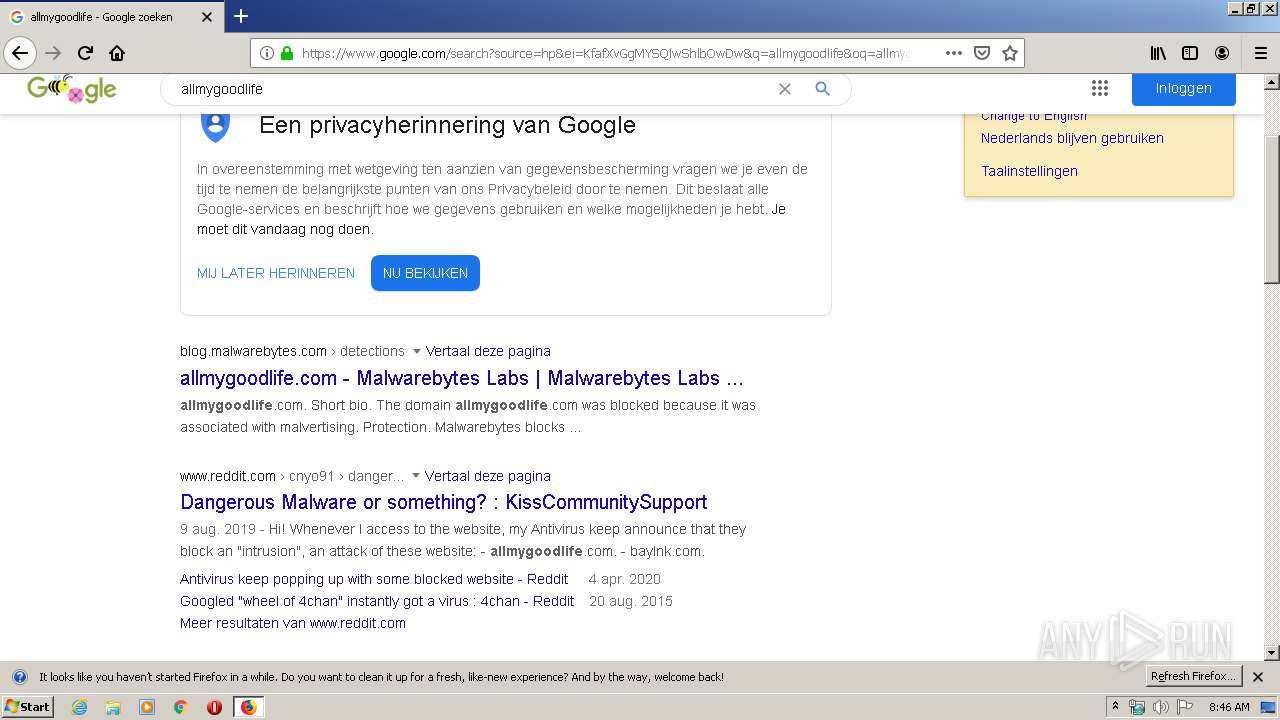Open the Action Center flag icon
The image size is (1280, 720).
pyautogui.click(x=1185, y=707)
